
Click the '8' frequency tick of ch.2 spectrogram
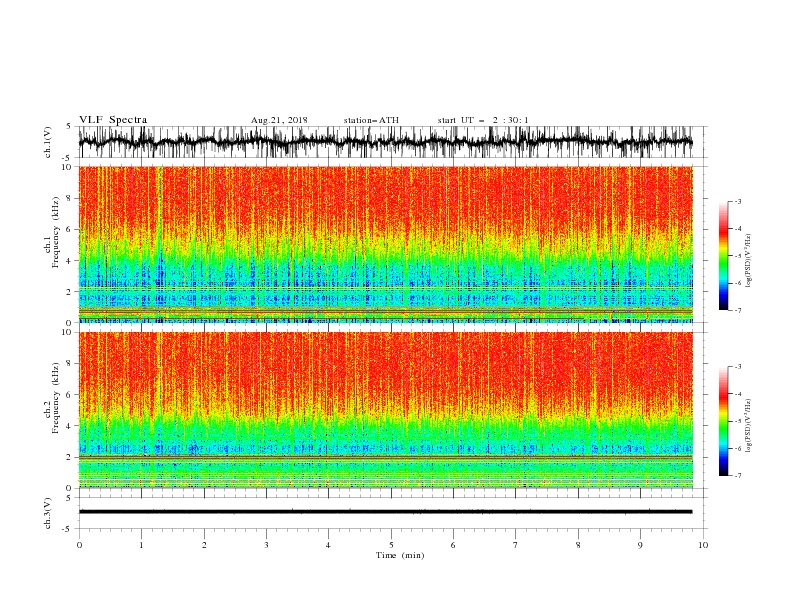68,364
